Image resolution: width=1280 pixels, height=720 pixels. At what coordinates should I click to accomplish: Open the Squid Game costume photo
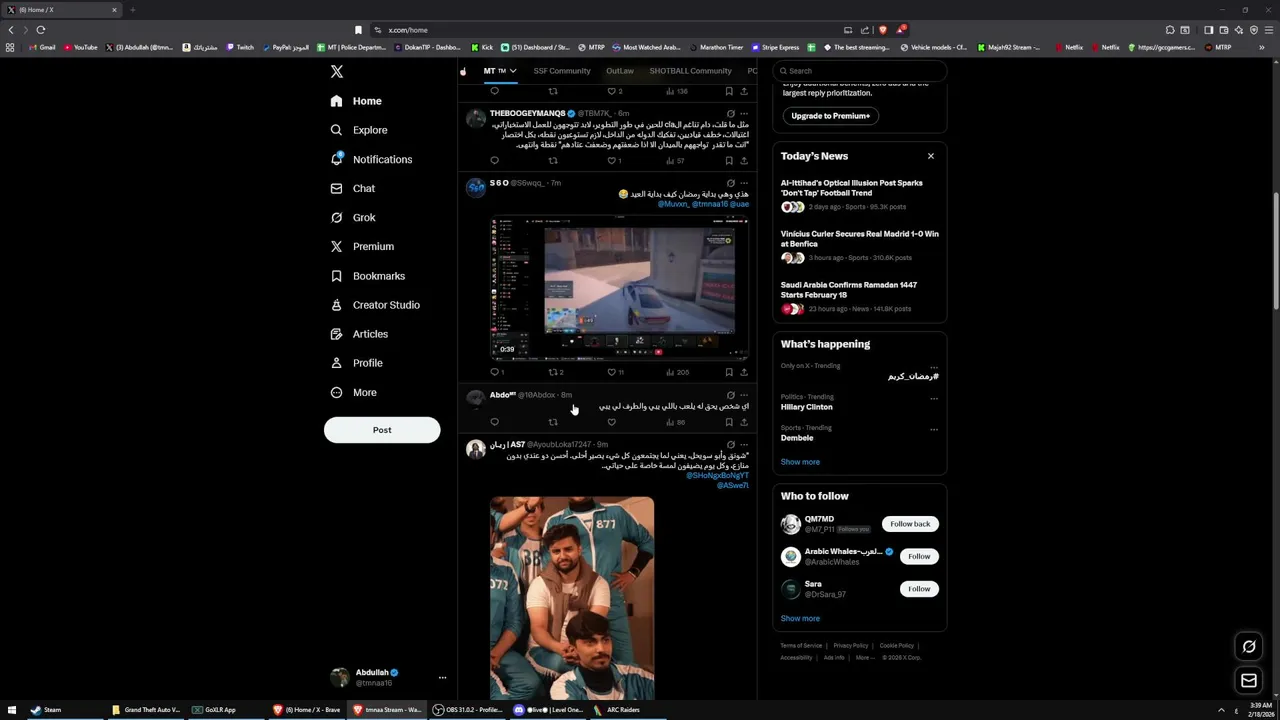pyautogui.click(x=572, y=598)
